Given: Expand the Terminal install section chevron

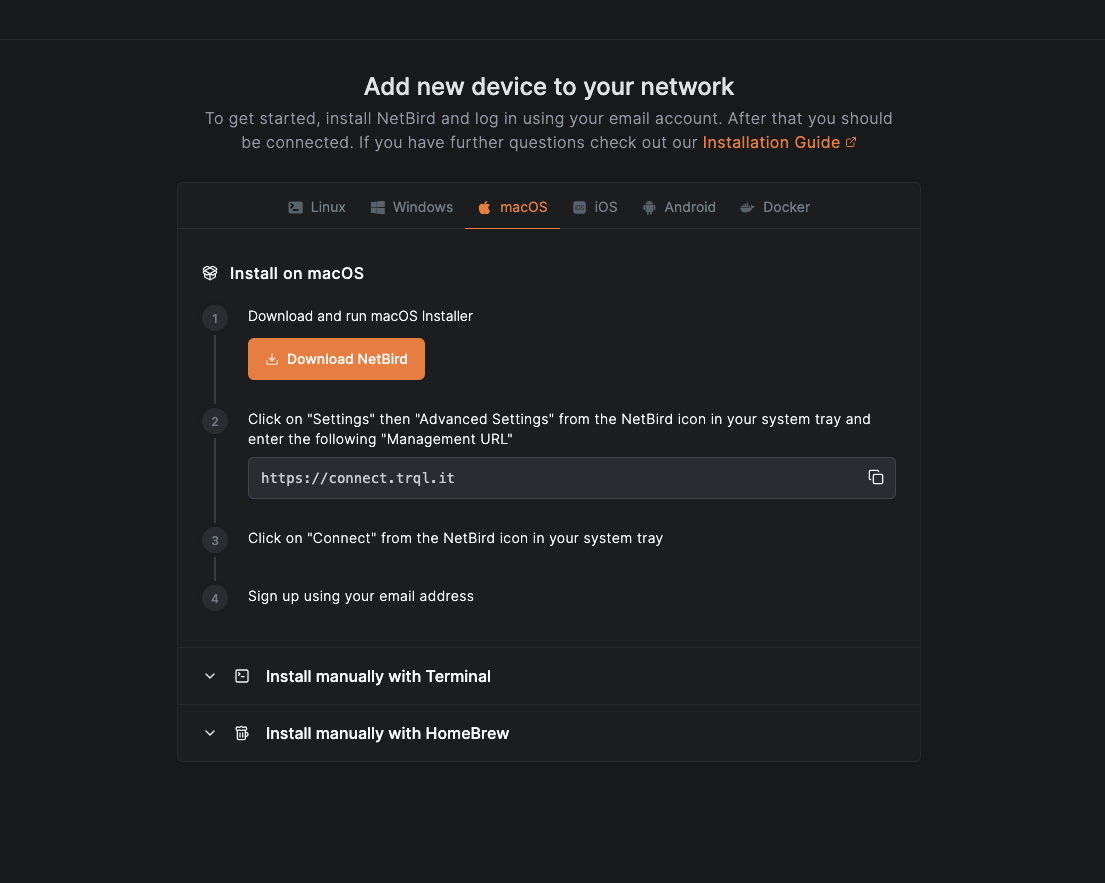Looking at the screenshot, I should point(210,676).
